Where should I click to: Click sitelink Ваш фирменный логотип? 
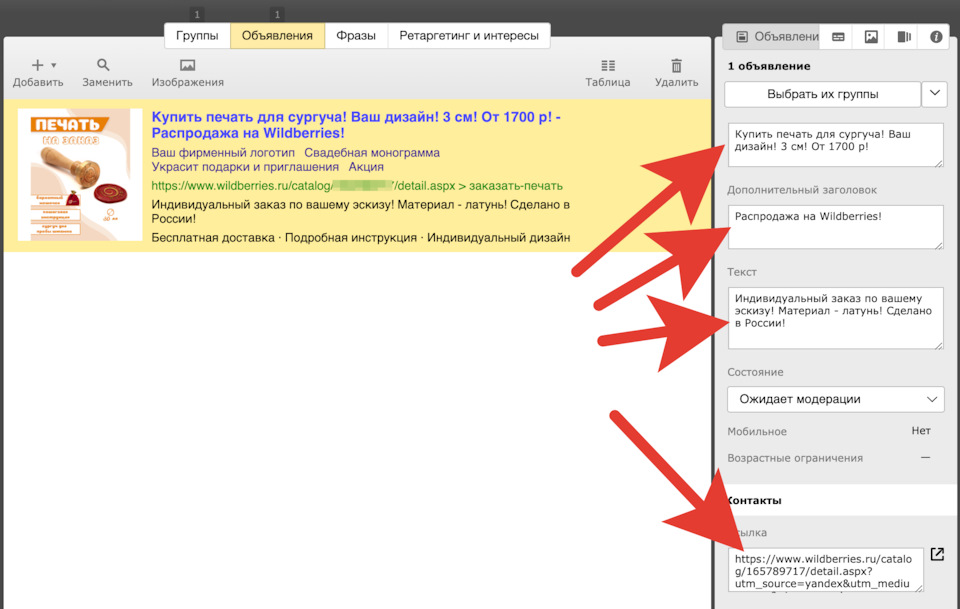(223, 152)
